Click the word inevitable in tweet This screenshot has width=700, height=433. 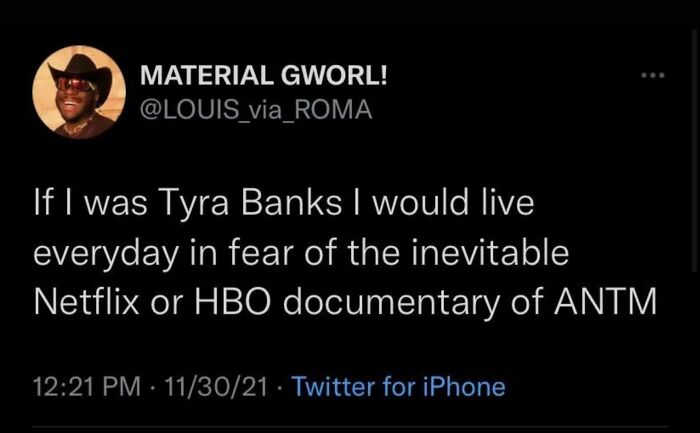click(x=490, y=253)
